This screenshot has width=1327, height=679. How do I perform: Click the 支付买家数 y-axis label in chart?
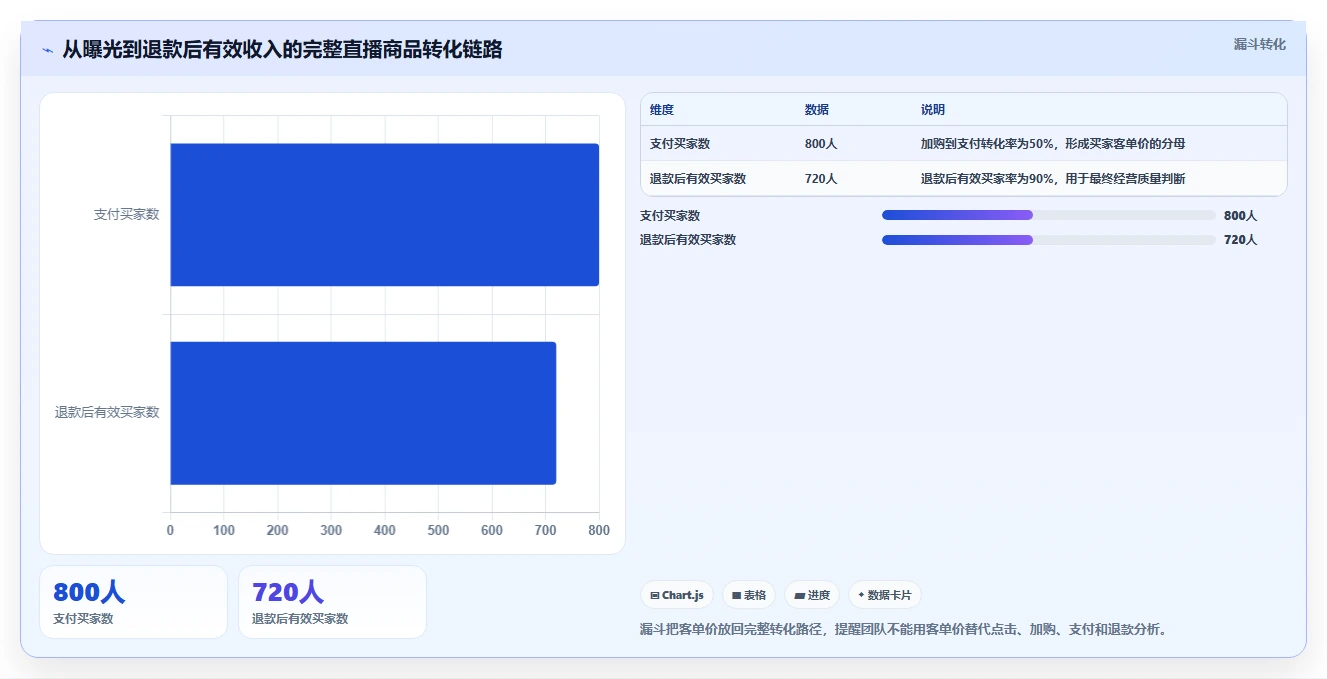(x=126, y=214)
